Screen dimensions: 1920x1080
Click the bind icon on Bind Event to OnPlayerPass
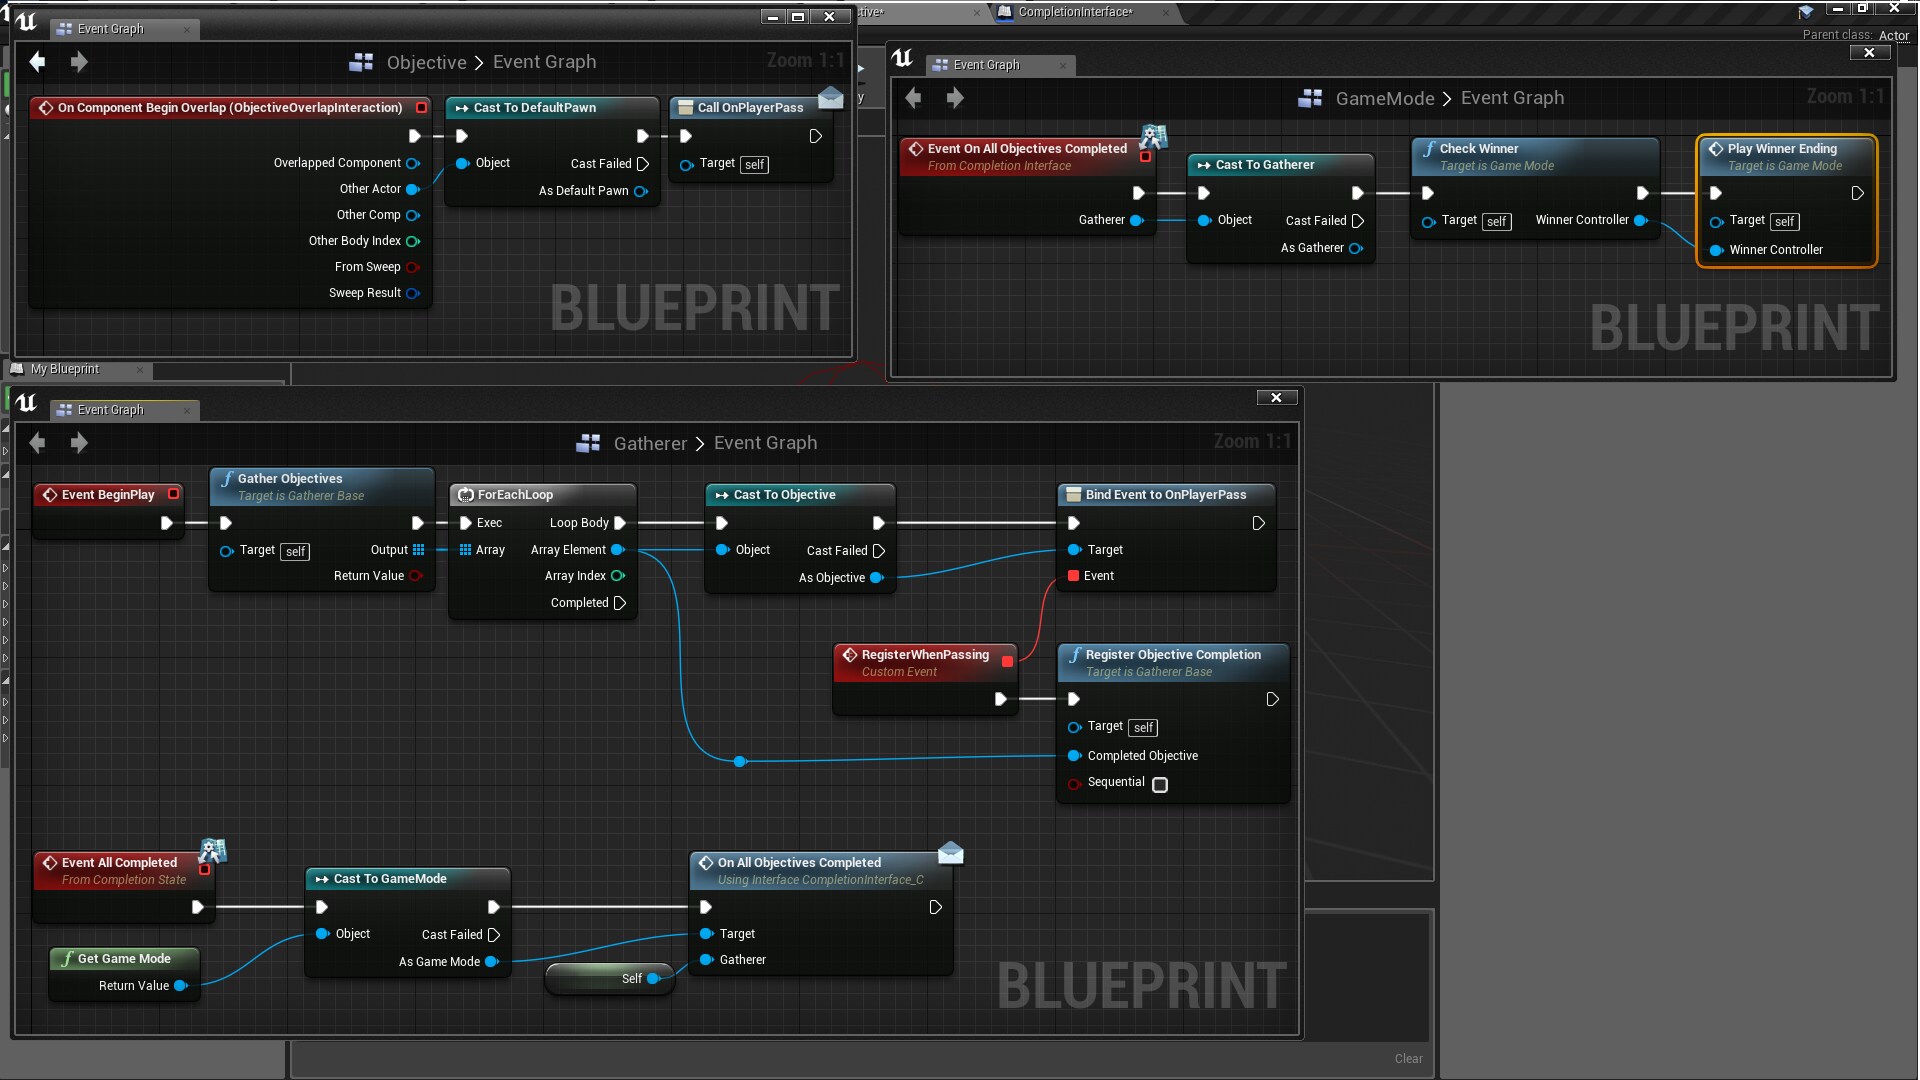tap(1072, 494)
